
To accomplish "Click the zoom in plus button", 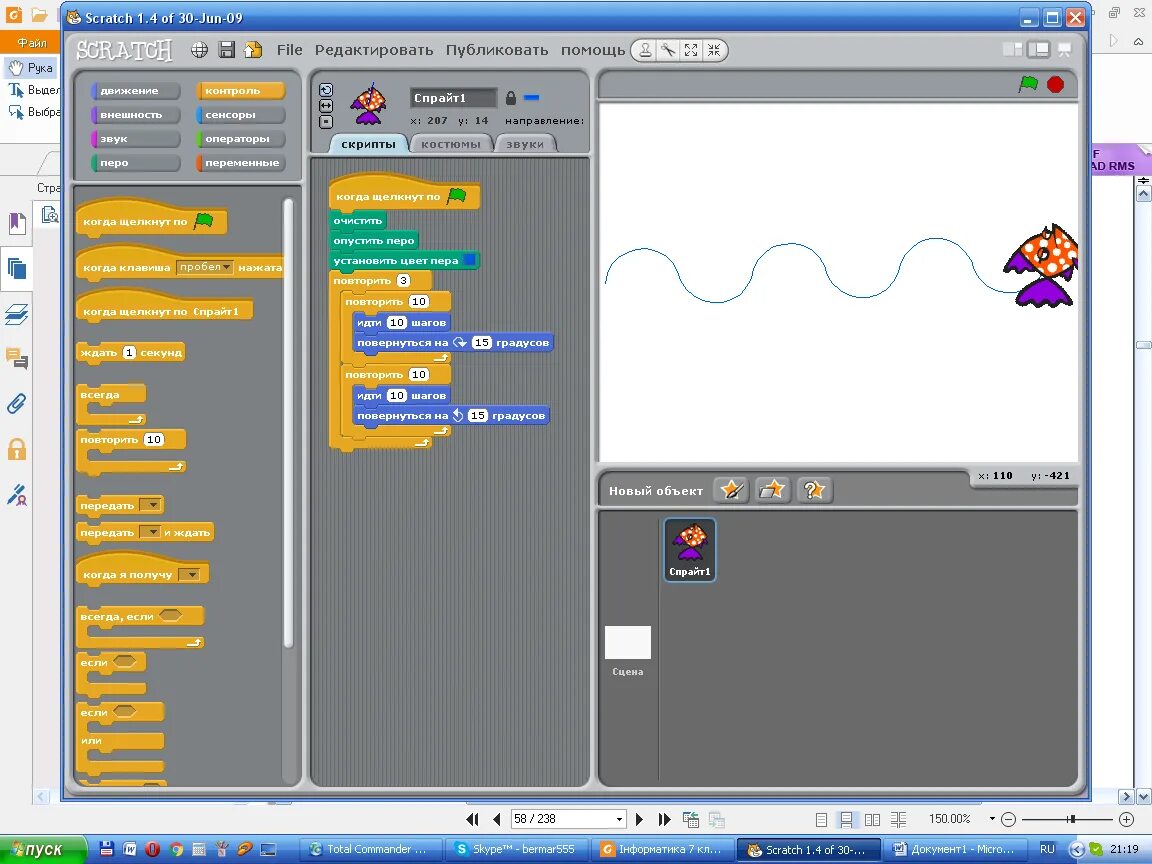I will pos(1126,818).
